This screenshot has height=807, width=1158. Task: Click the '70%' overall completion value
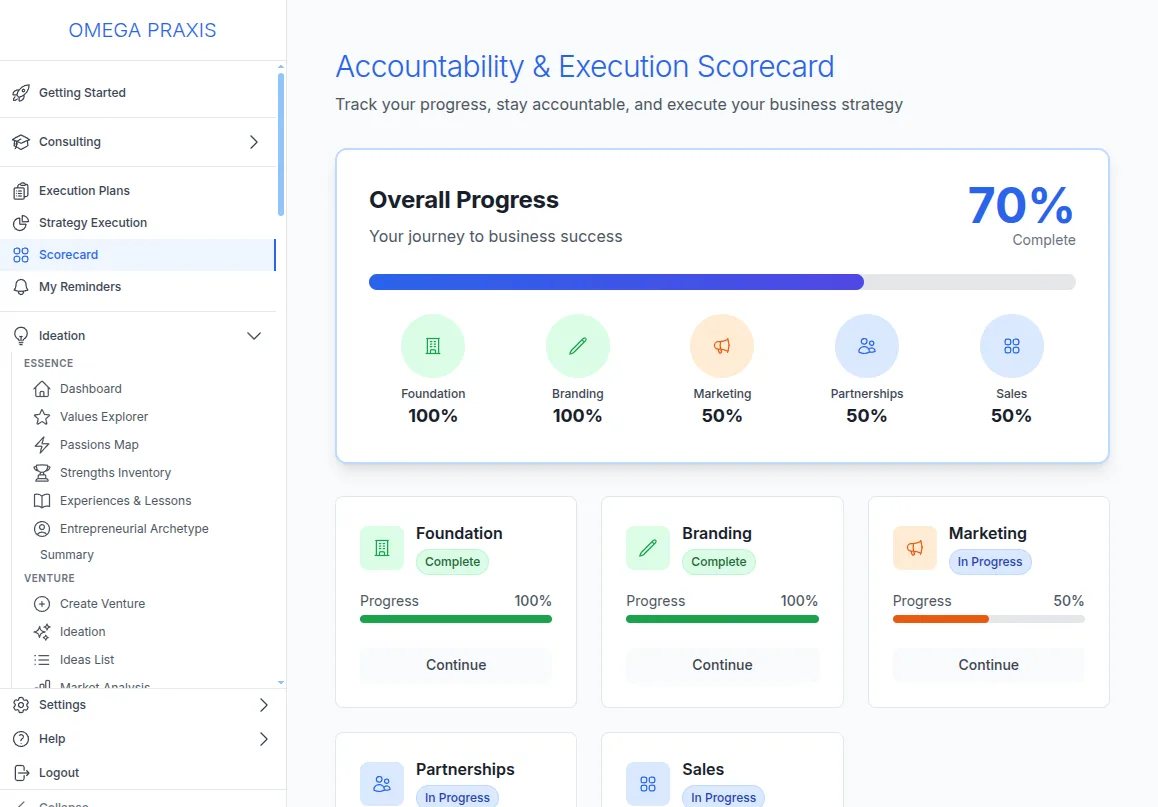coord(1021,205)
